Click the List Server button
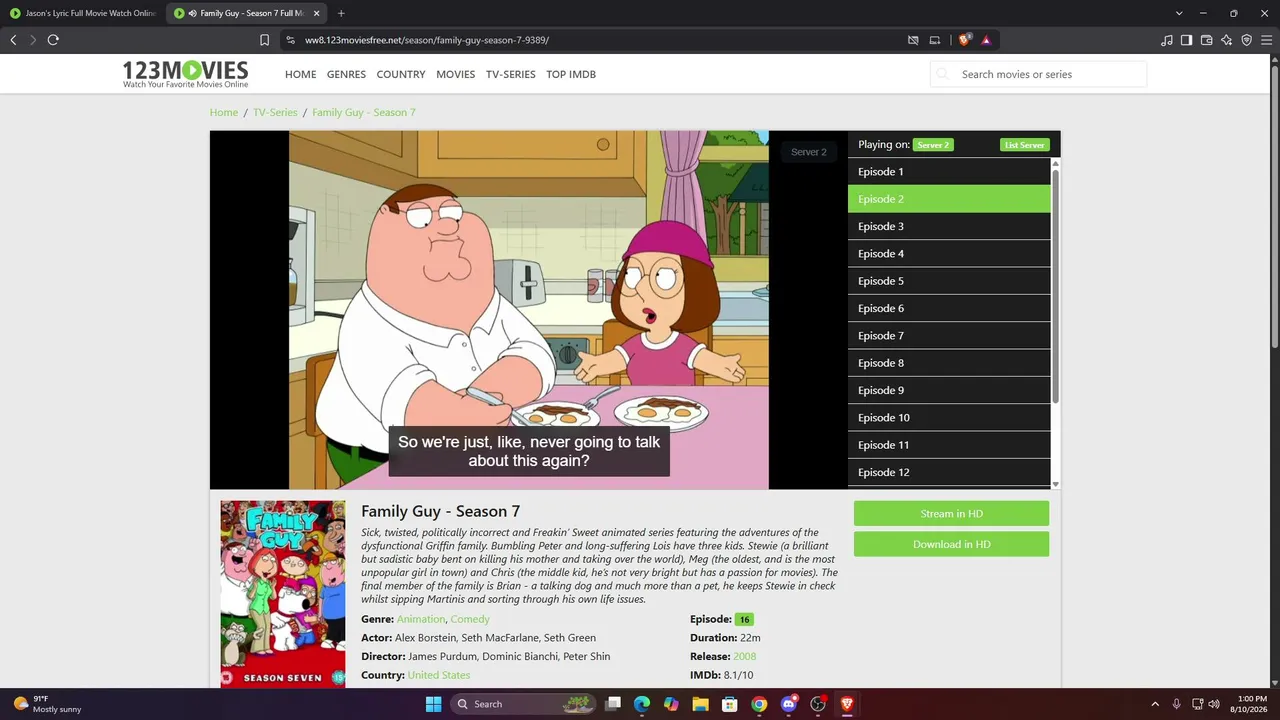Image resolution: width=1280 pixels, height=720 pixels. pyautogui.click(x=1025, y=145)
